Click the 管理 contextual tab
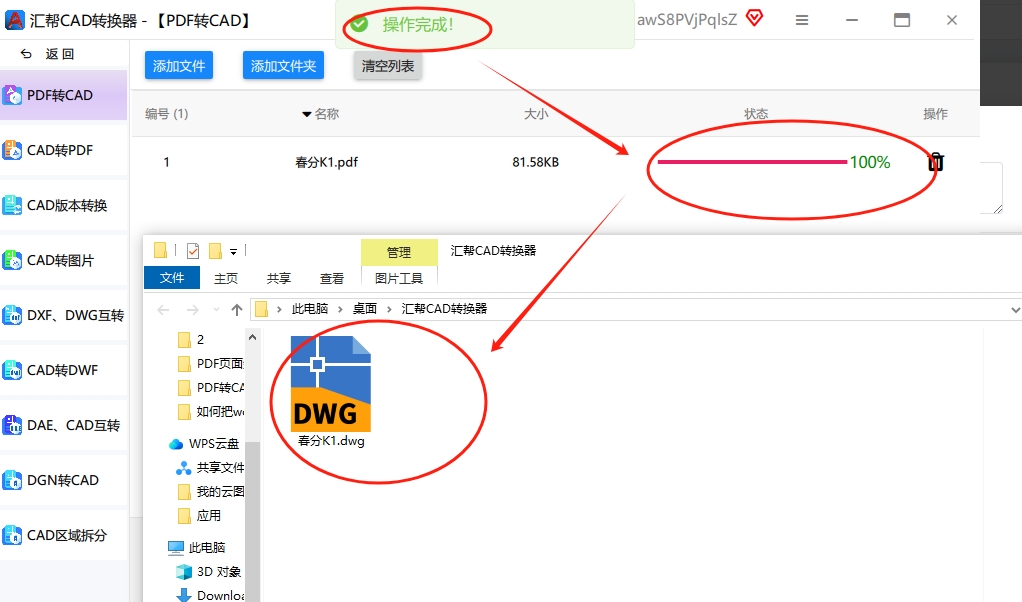 tap(399, 252)
